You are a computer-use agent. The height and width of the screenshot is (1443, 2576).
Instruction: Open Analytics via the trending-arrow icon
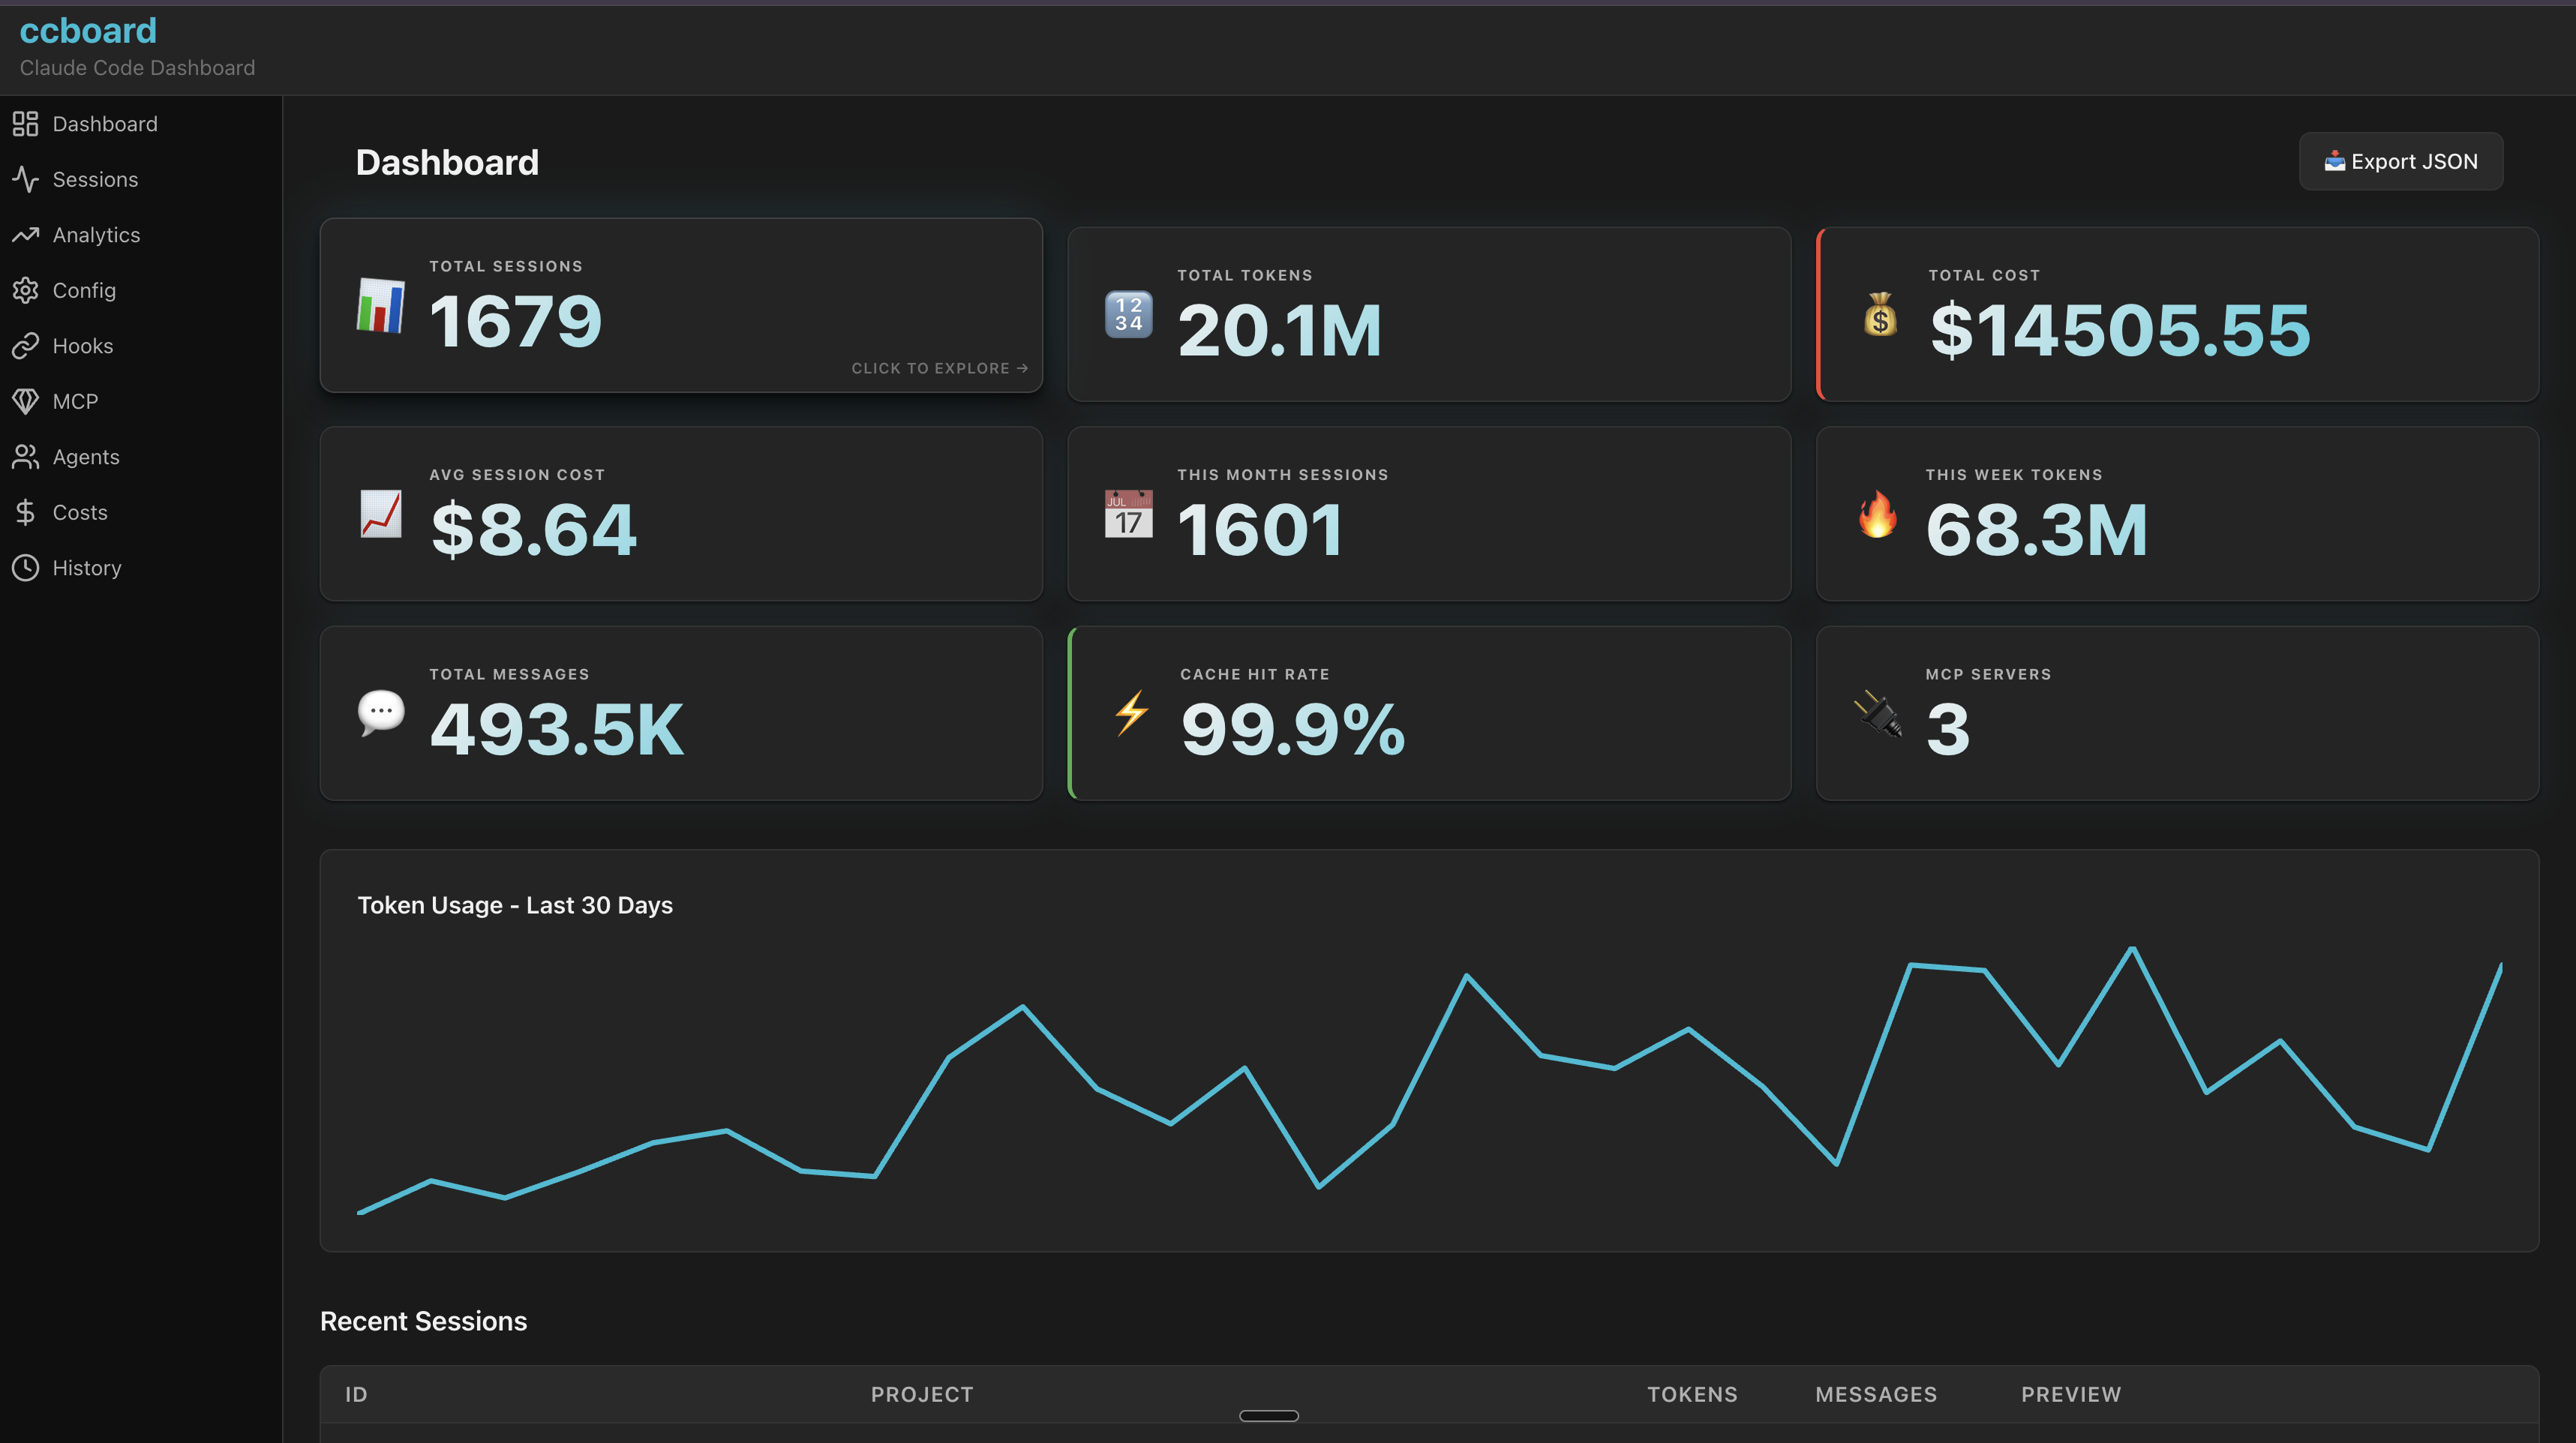[x=26, y=235]
